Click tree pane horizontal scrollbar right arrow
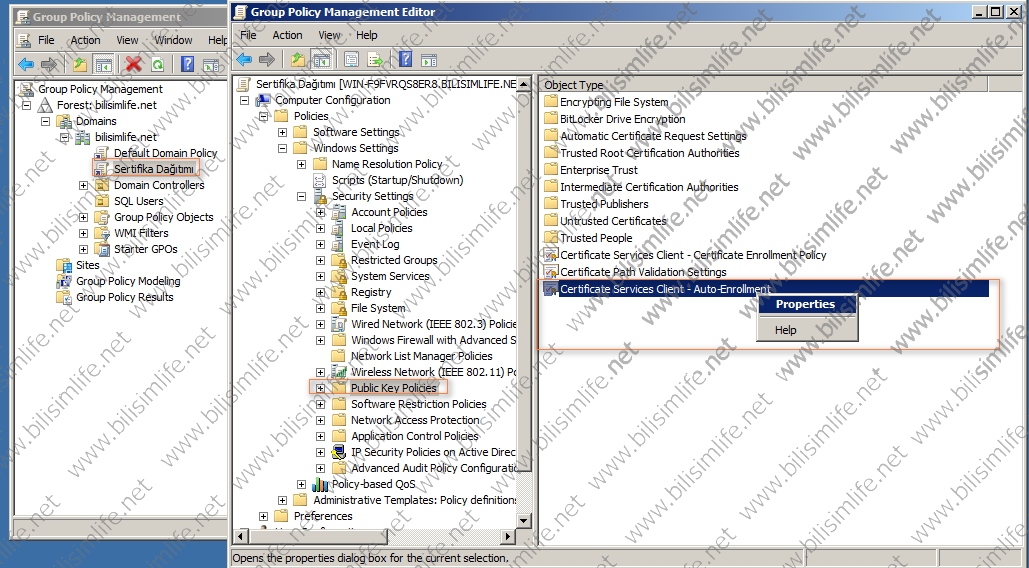 tap(507, 537)
